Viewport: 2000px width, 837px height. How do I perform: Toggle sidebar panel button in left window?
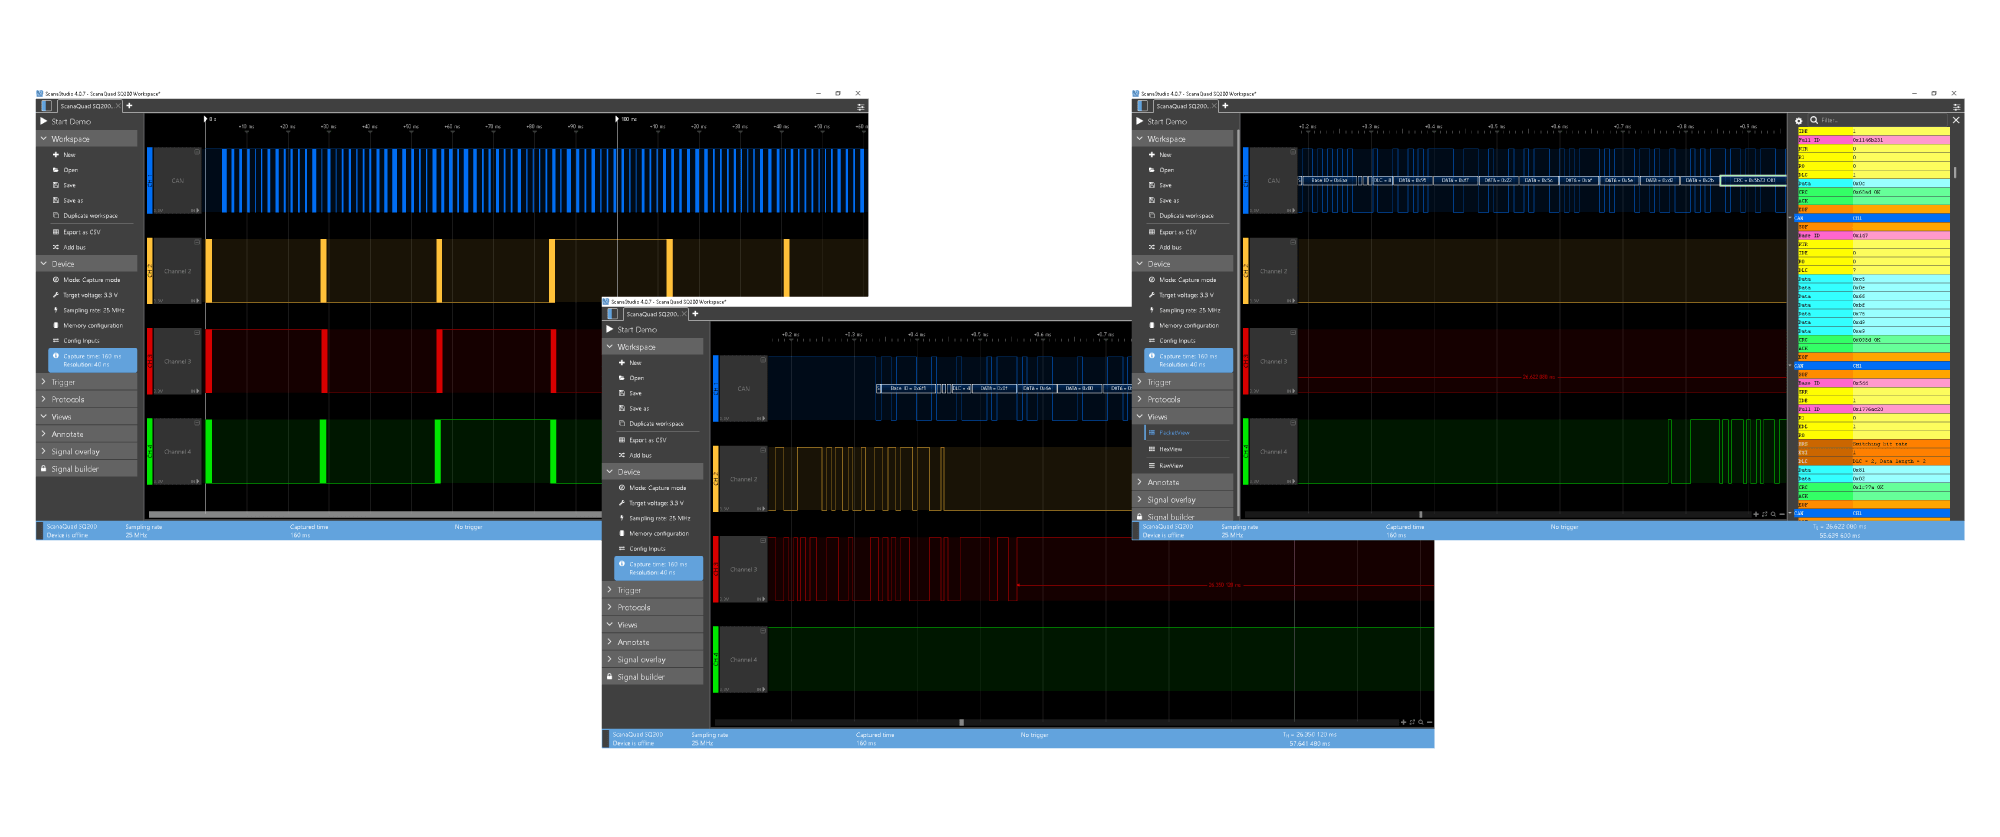[x=47, y=105]
